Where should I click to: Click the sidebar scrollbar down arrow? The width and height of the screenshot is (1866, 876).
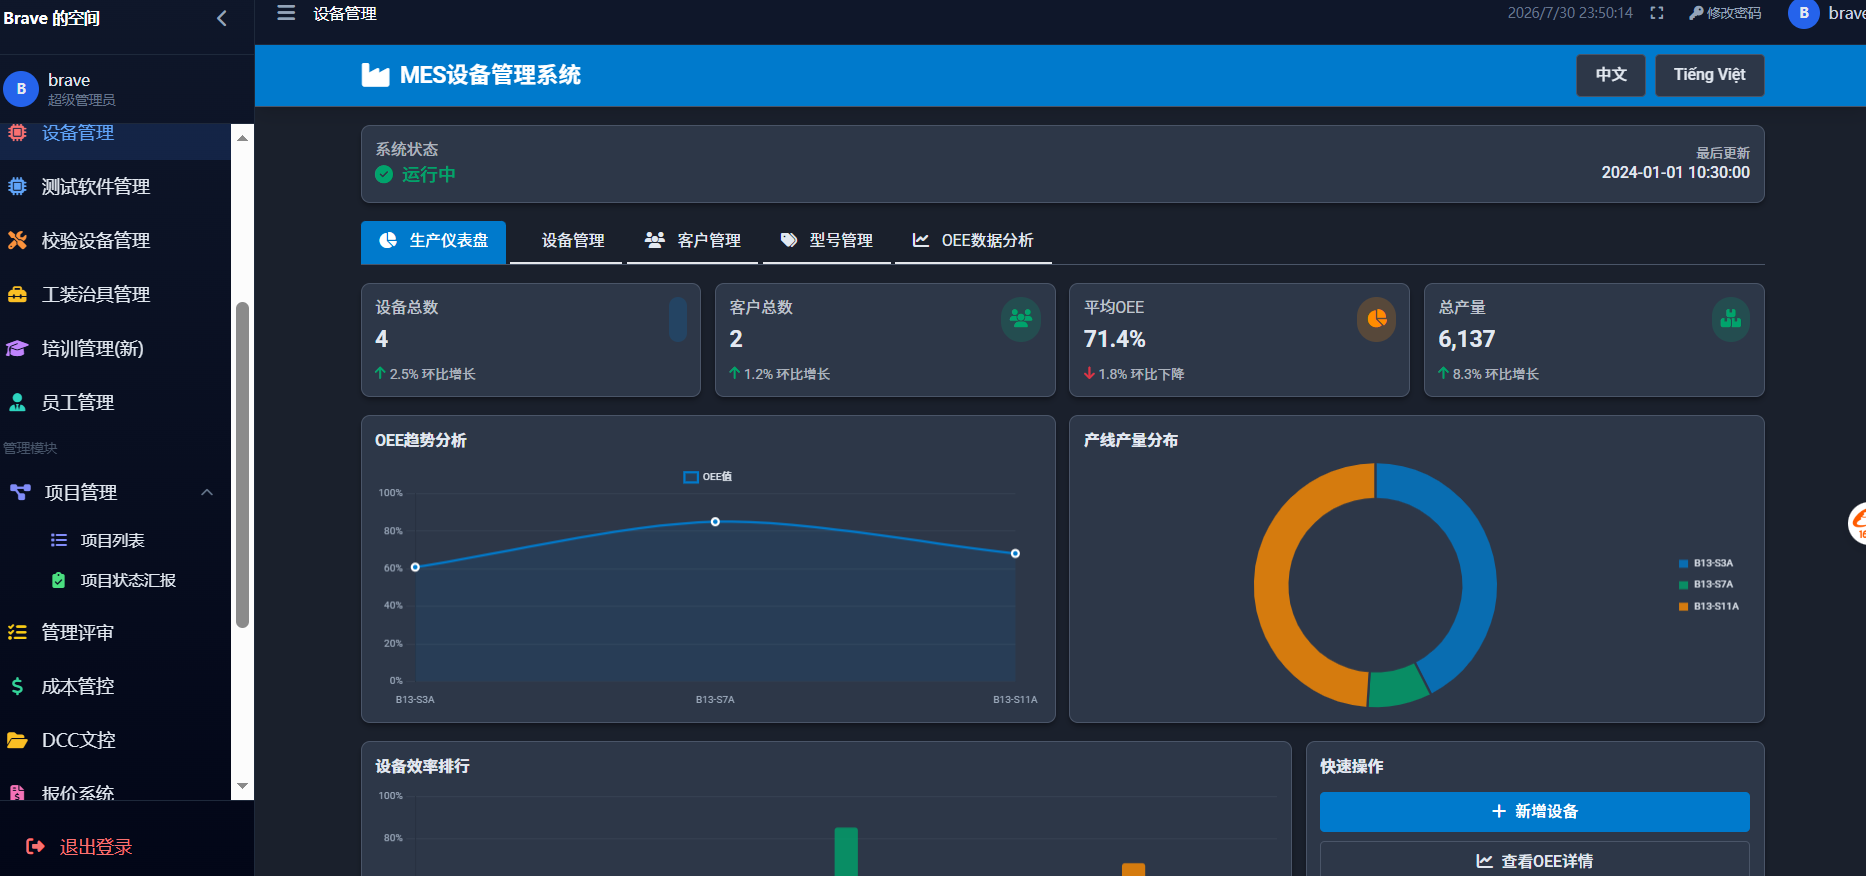click(242, 786)
